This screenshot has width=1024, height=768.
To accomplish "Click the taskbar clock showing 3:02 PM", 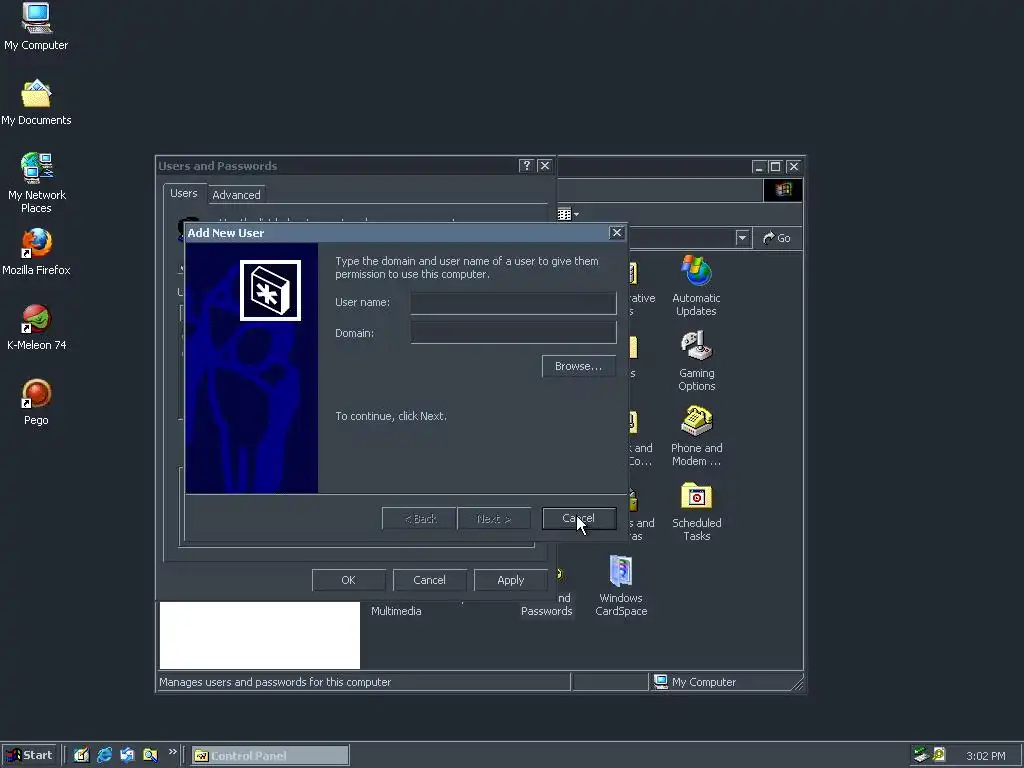I will [985, 756].
